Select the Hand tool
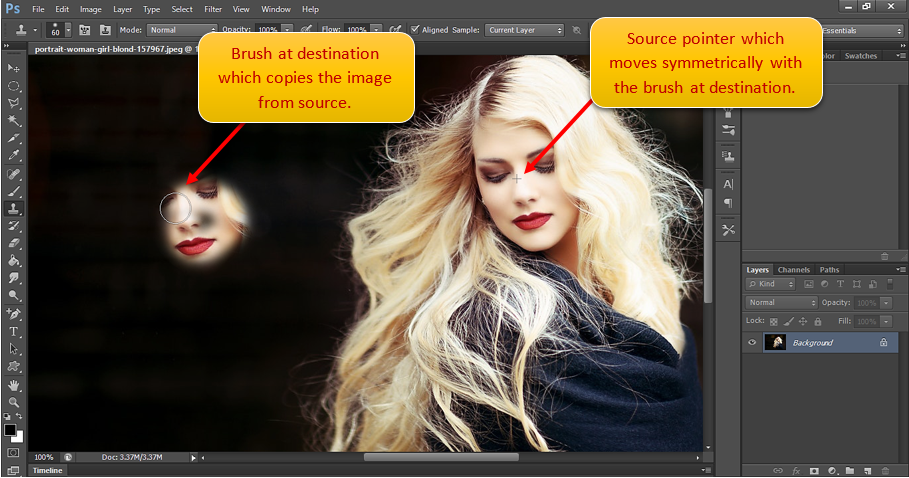The width and height of the screenshot is (909, 478). 13,385
